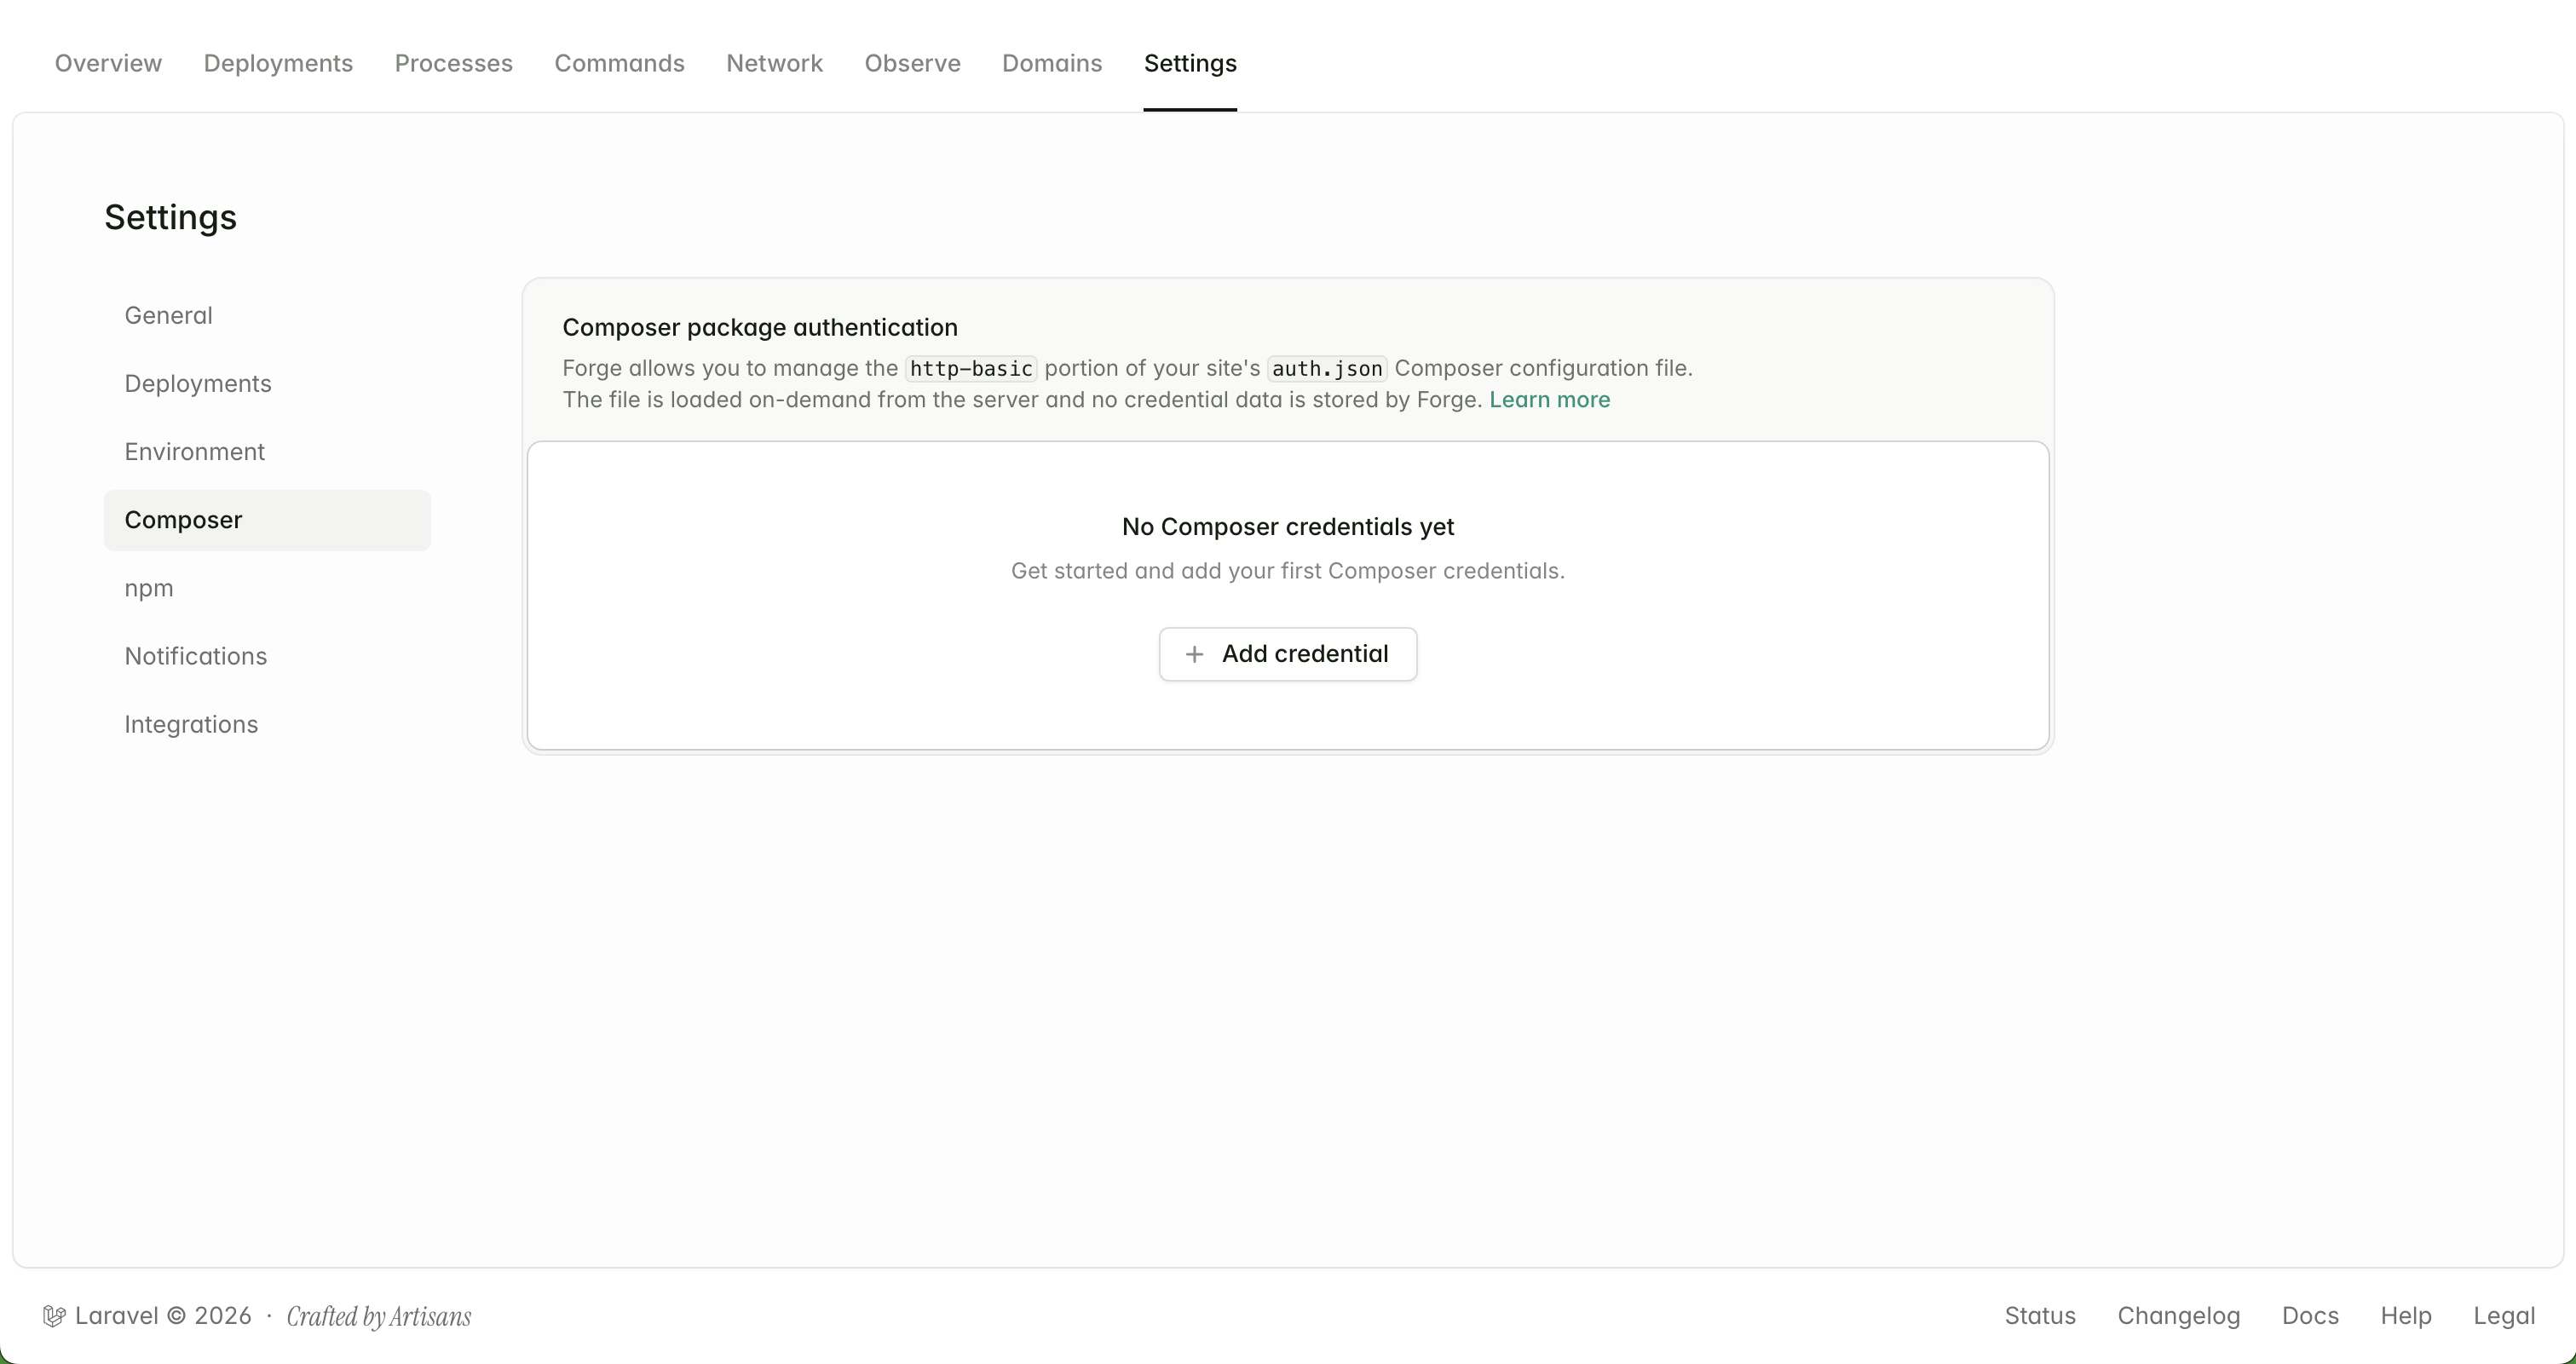This screenshot has width=2576, height=1364.
Task: Switch to the Deployments top tab
Action: tap(278, 63)
